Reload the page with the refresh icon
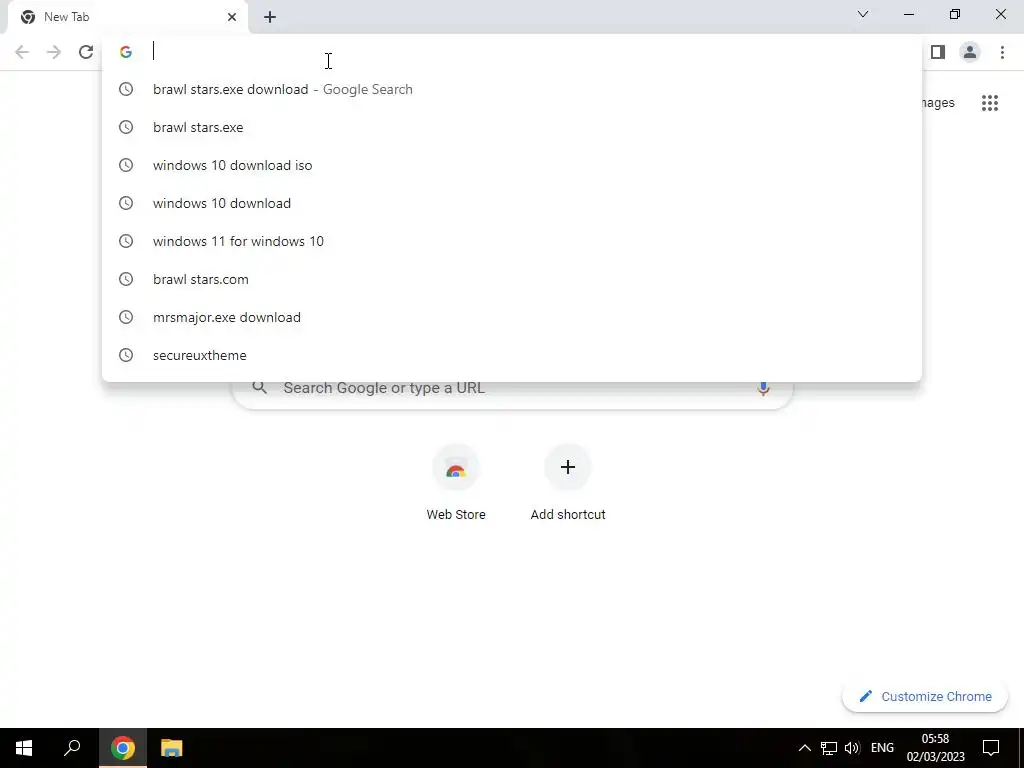The width and height of the screenshot is (1024, 768). click(x=86, y=52)
